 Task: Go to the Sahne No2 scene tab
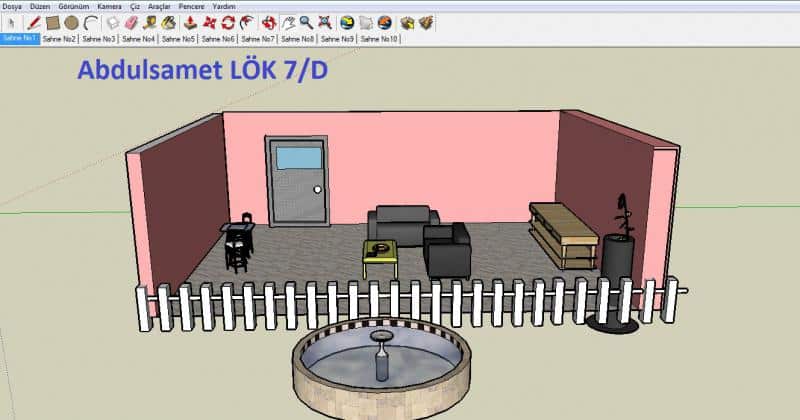click(x=59, y=38)
